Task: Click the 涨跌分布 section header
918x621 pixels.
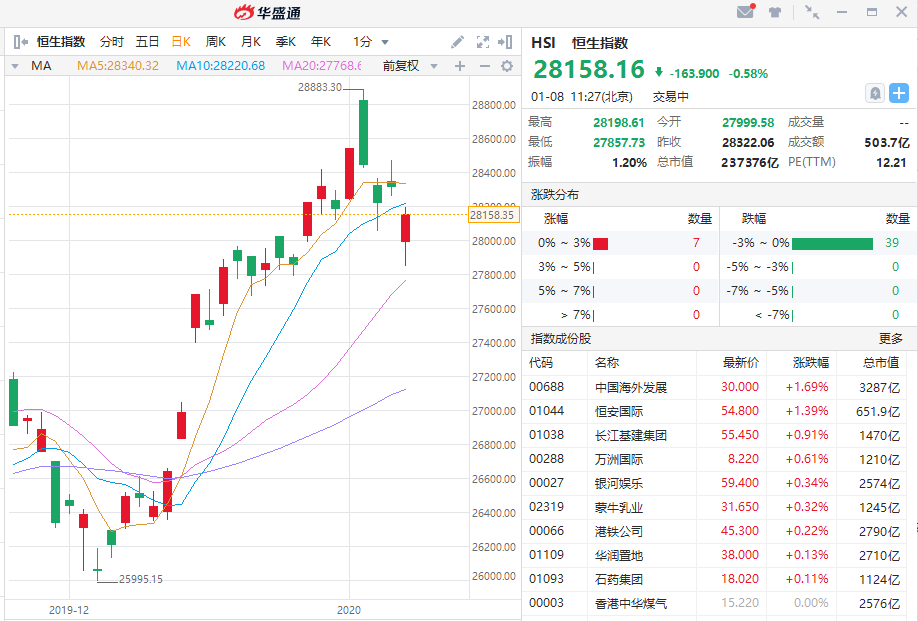Action: [555, 194]
